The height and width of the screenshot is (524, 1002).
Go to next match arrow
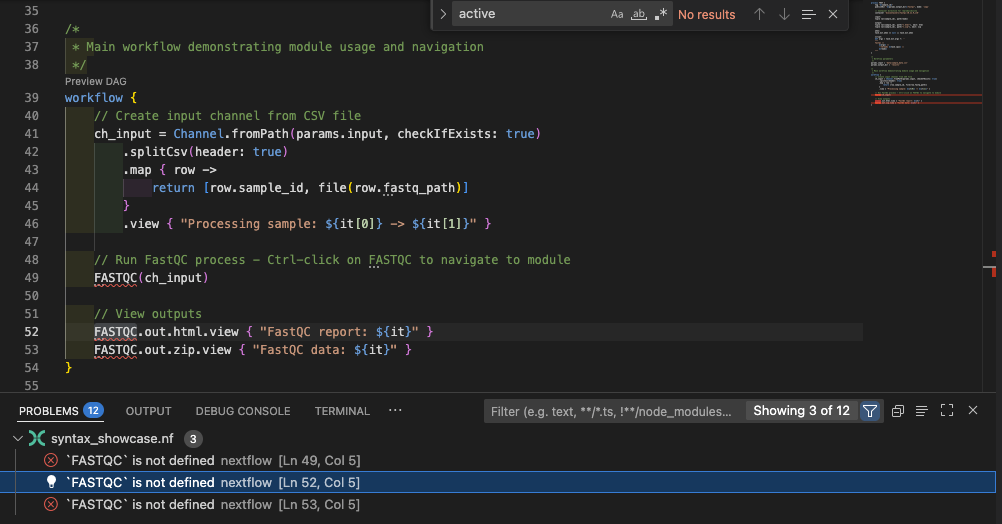(784, 14)
